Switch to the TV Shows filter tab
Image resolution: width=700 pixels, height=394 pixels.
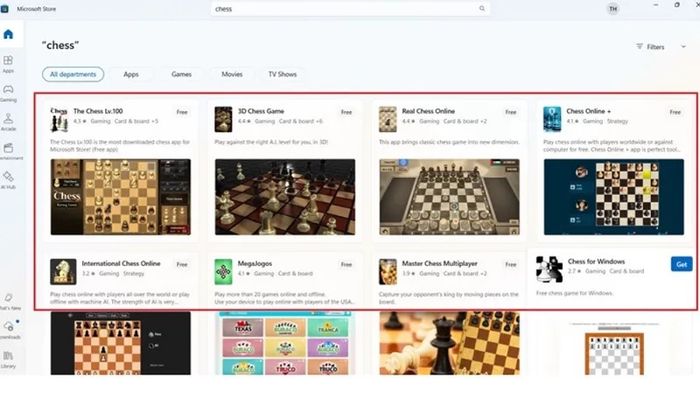click(x=282, y=75)
